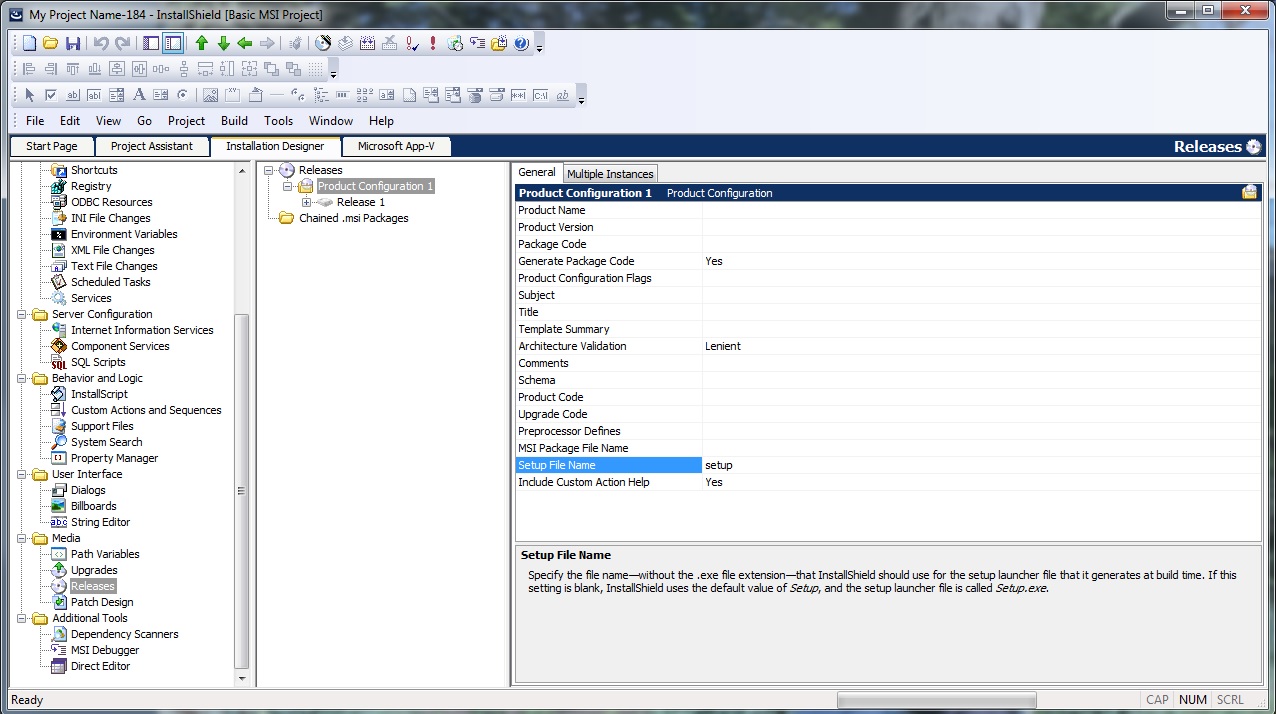Select the password field control icon
1276x714 pixels.
pyautogui.click(x=518, y=95)
